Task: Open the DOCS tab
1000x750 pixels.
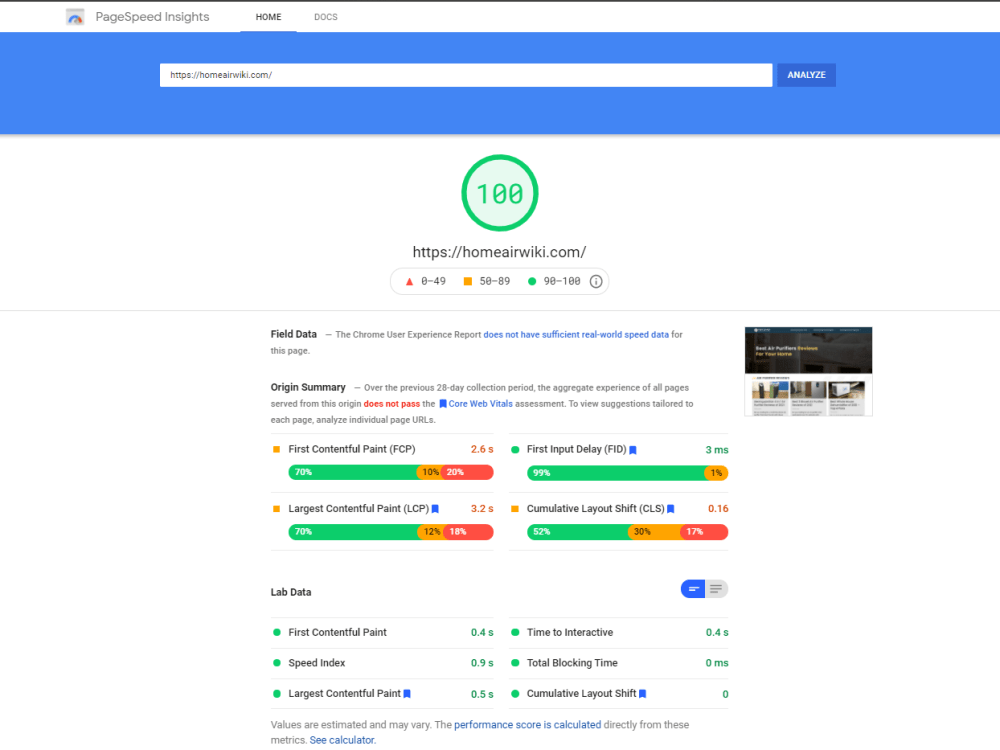Action: pyautogui.click(x=326, y=17)
